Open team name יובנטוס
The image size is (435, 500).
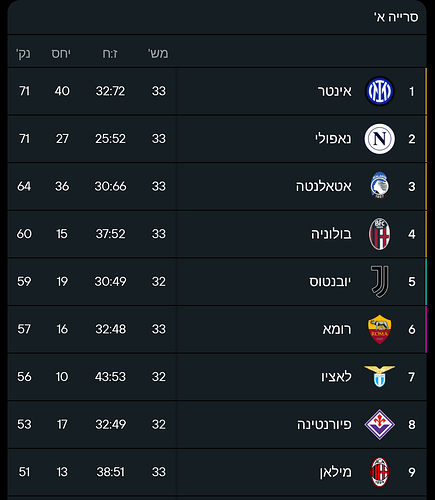tap(330, 282)
